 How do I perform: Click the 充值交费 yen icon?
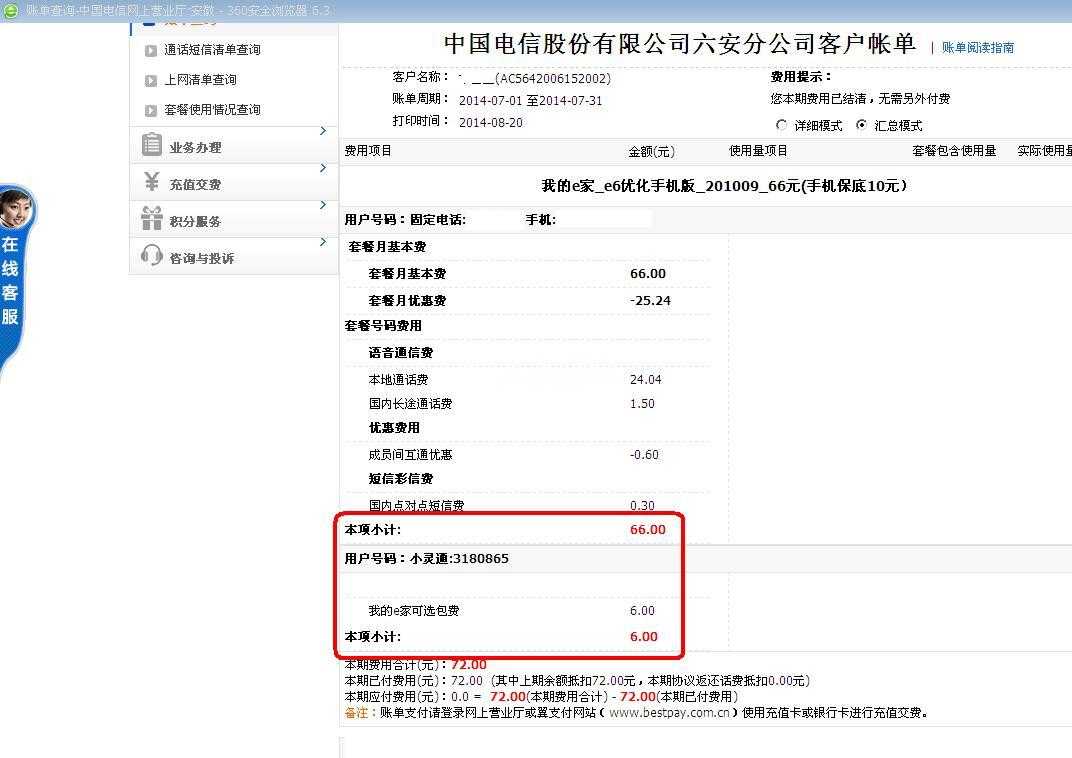152,182
